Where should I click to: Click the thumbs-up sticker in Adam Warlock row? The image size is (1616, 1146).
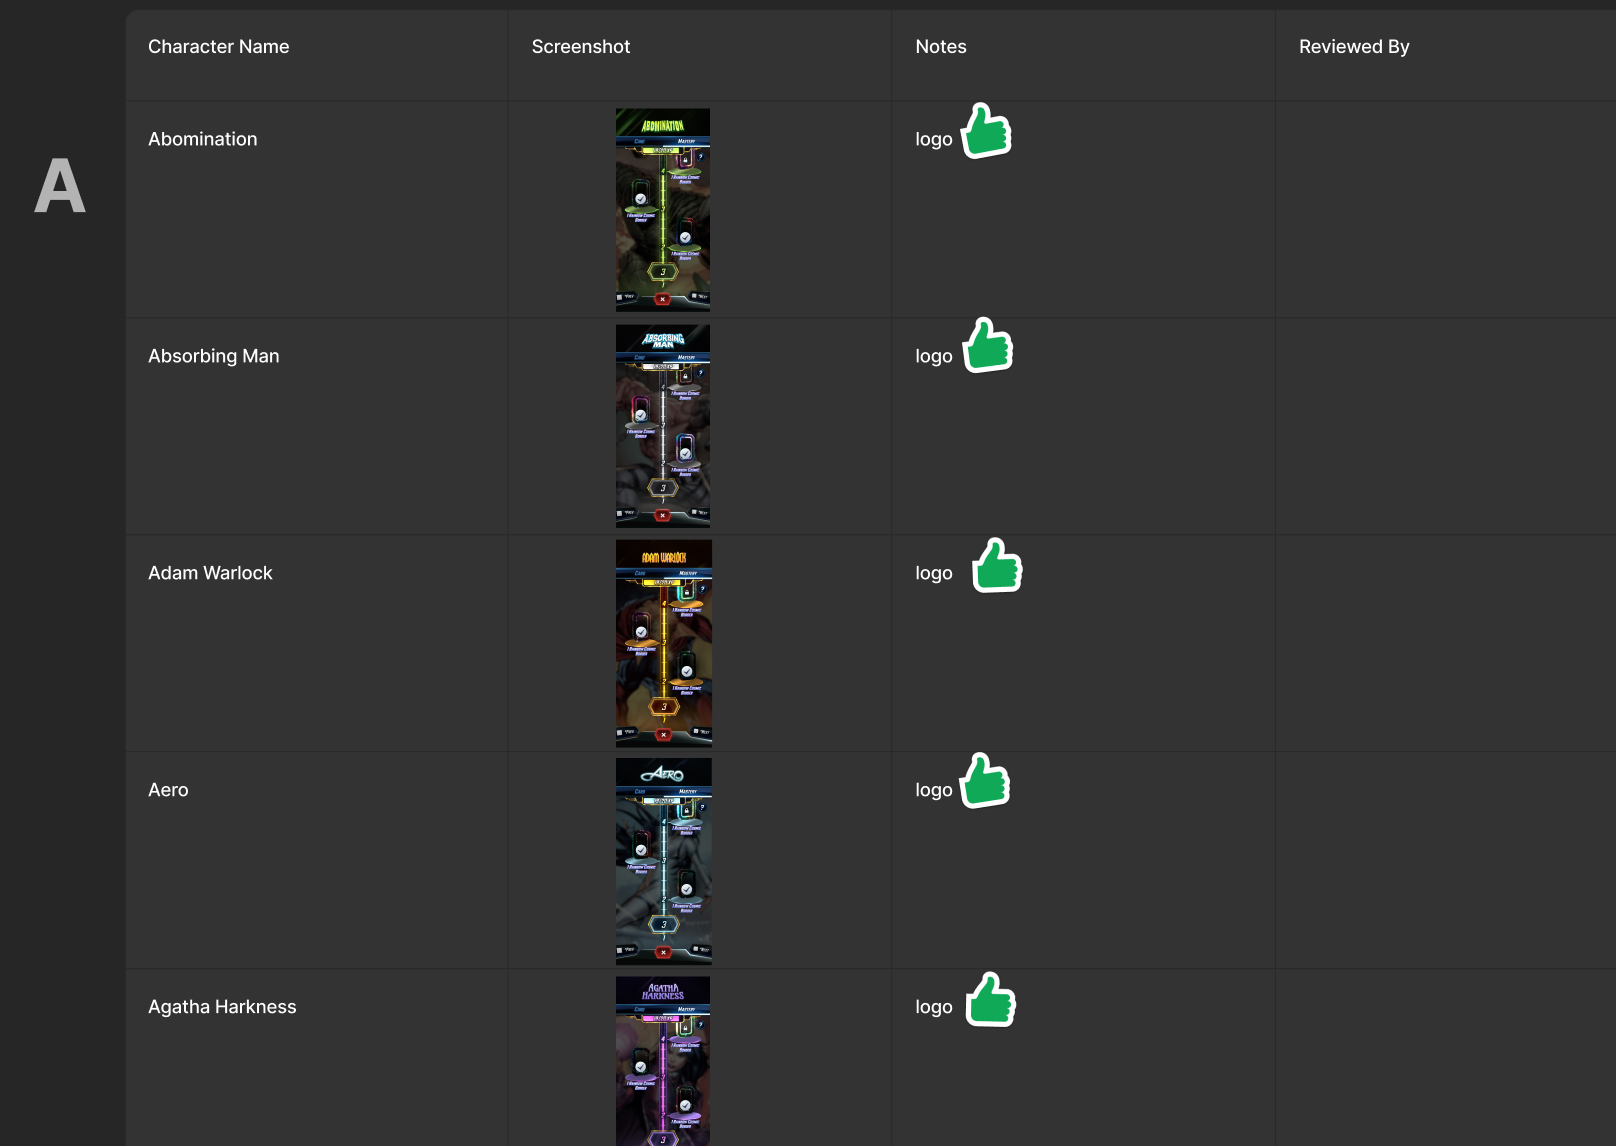pyautogui.click(x=997, y=565)
